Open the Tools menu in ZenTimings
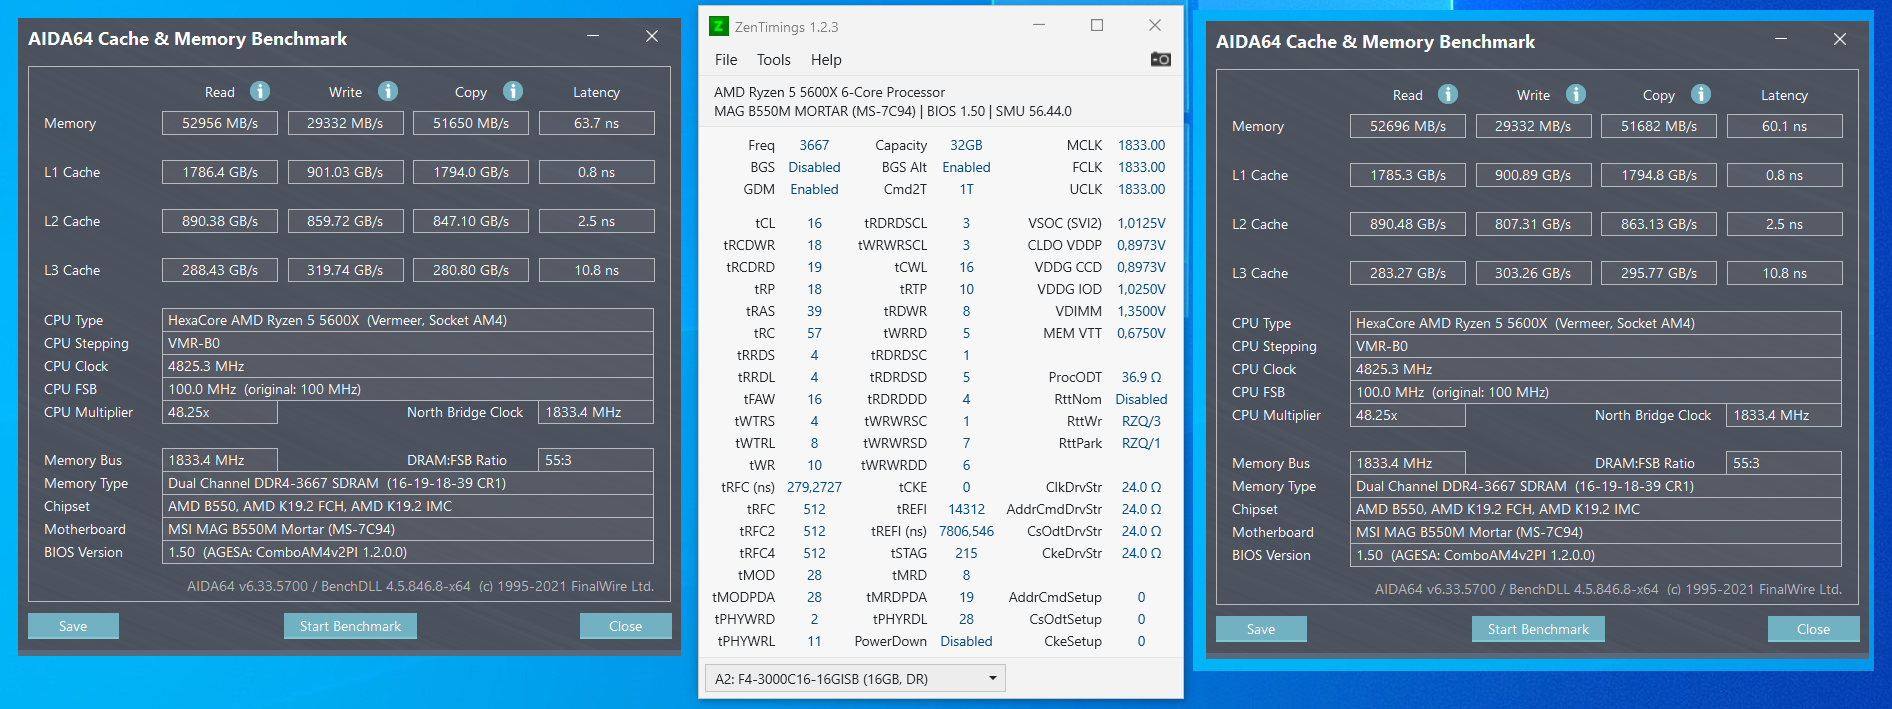This screenshot has width=1892, height=709. coord(773,60)
